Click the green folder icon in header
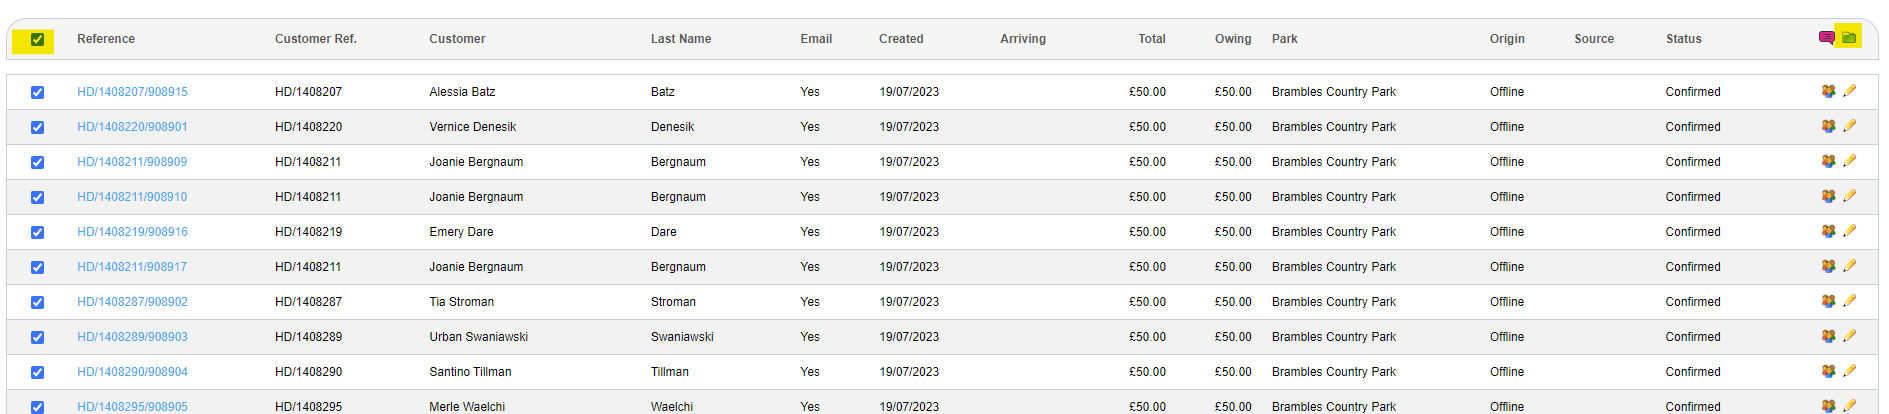 point(1849,38)
